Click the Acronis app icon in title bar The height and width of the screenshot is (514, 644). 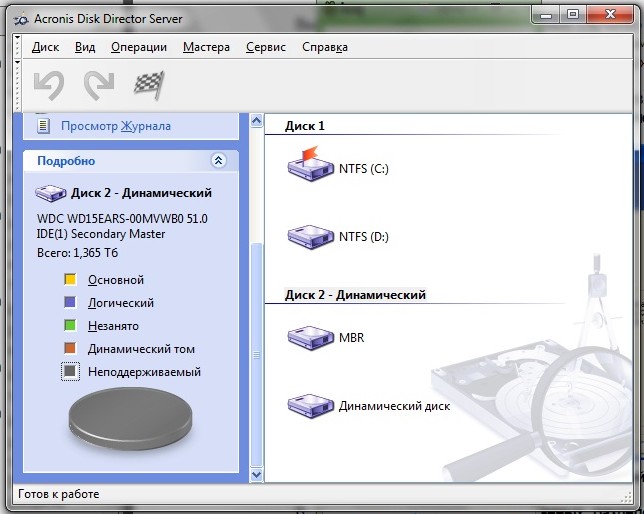tap(21, 19)
